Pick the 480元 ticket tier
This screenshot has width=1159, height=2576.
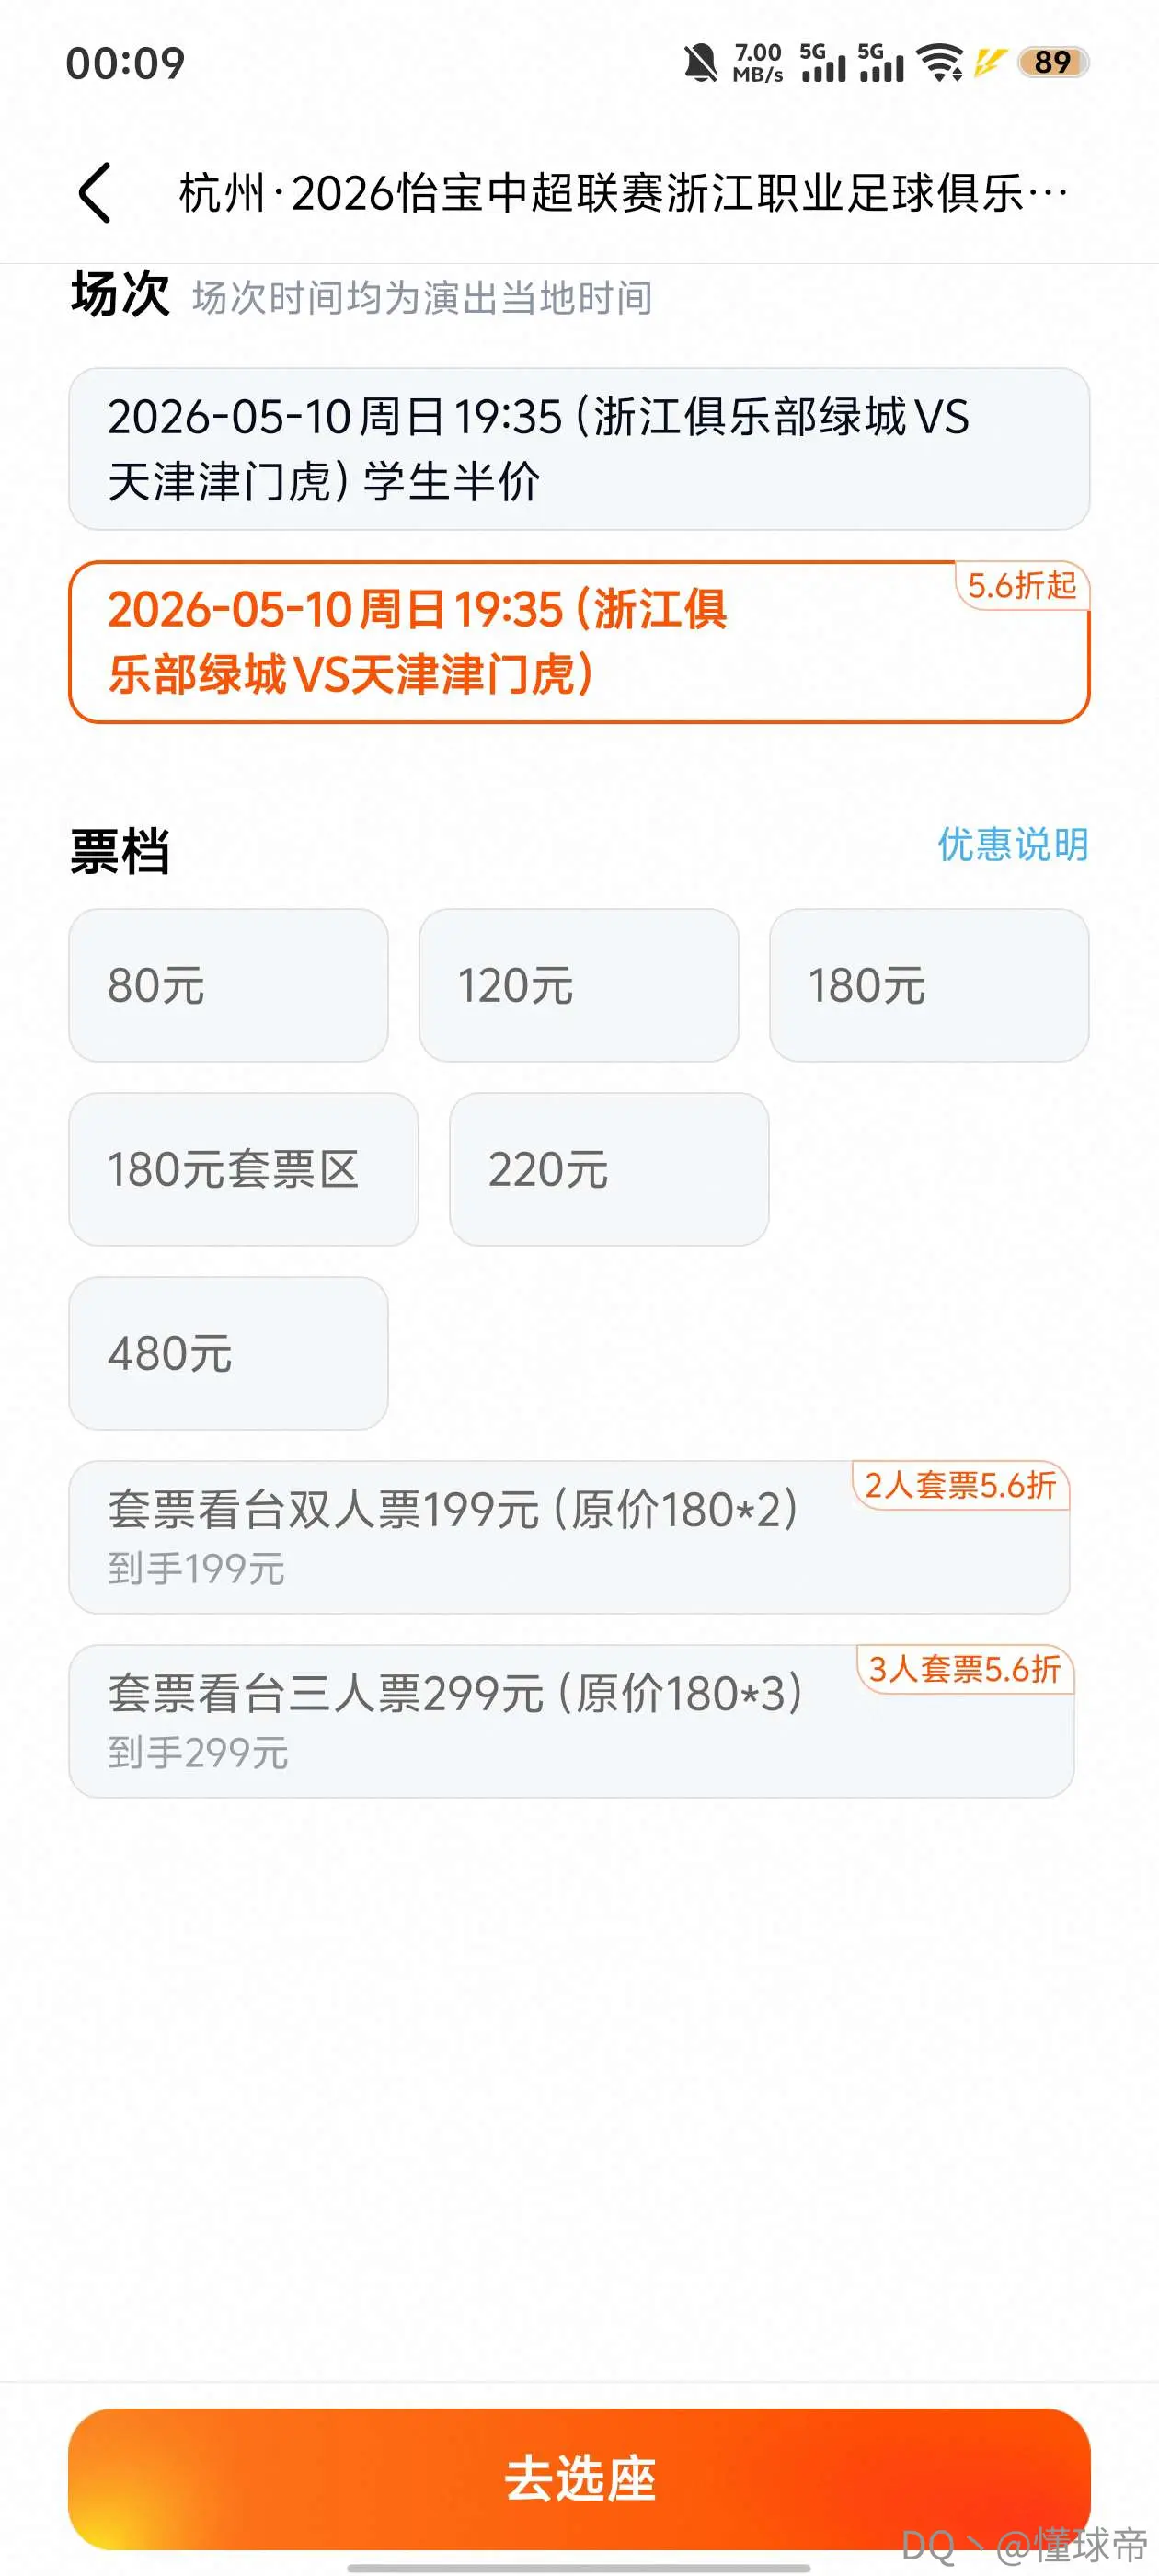click(x=228, y=1353)
